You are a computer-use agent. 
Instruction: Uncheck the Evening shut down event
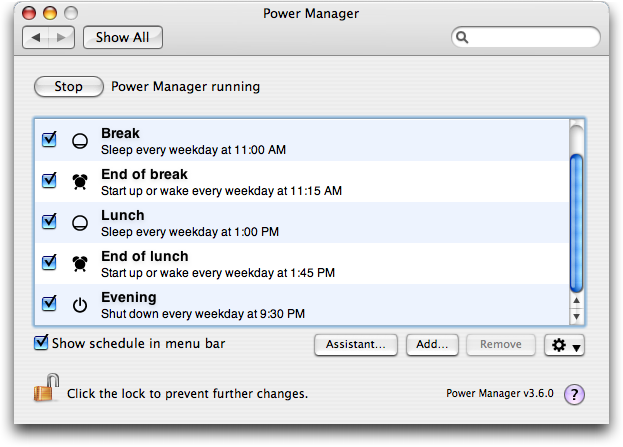click(x=49, y=303)
